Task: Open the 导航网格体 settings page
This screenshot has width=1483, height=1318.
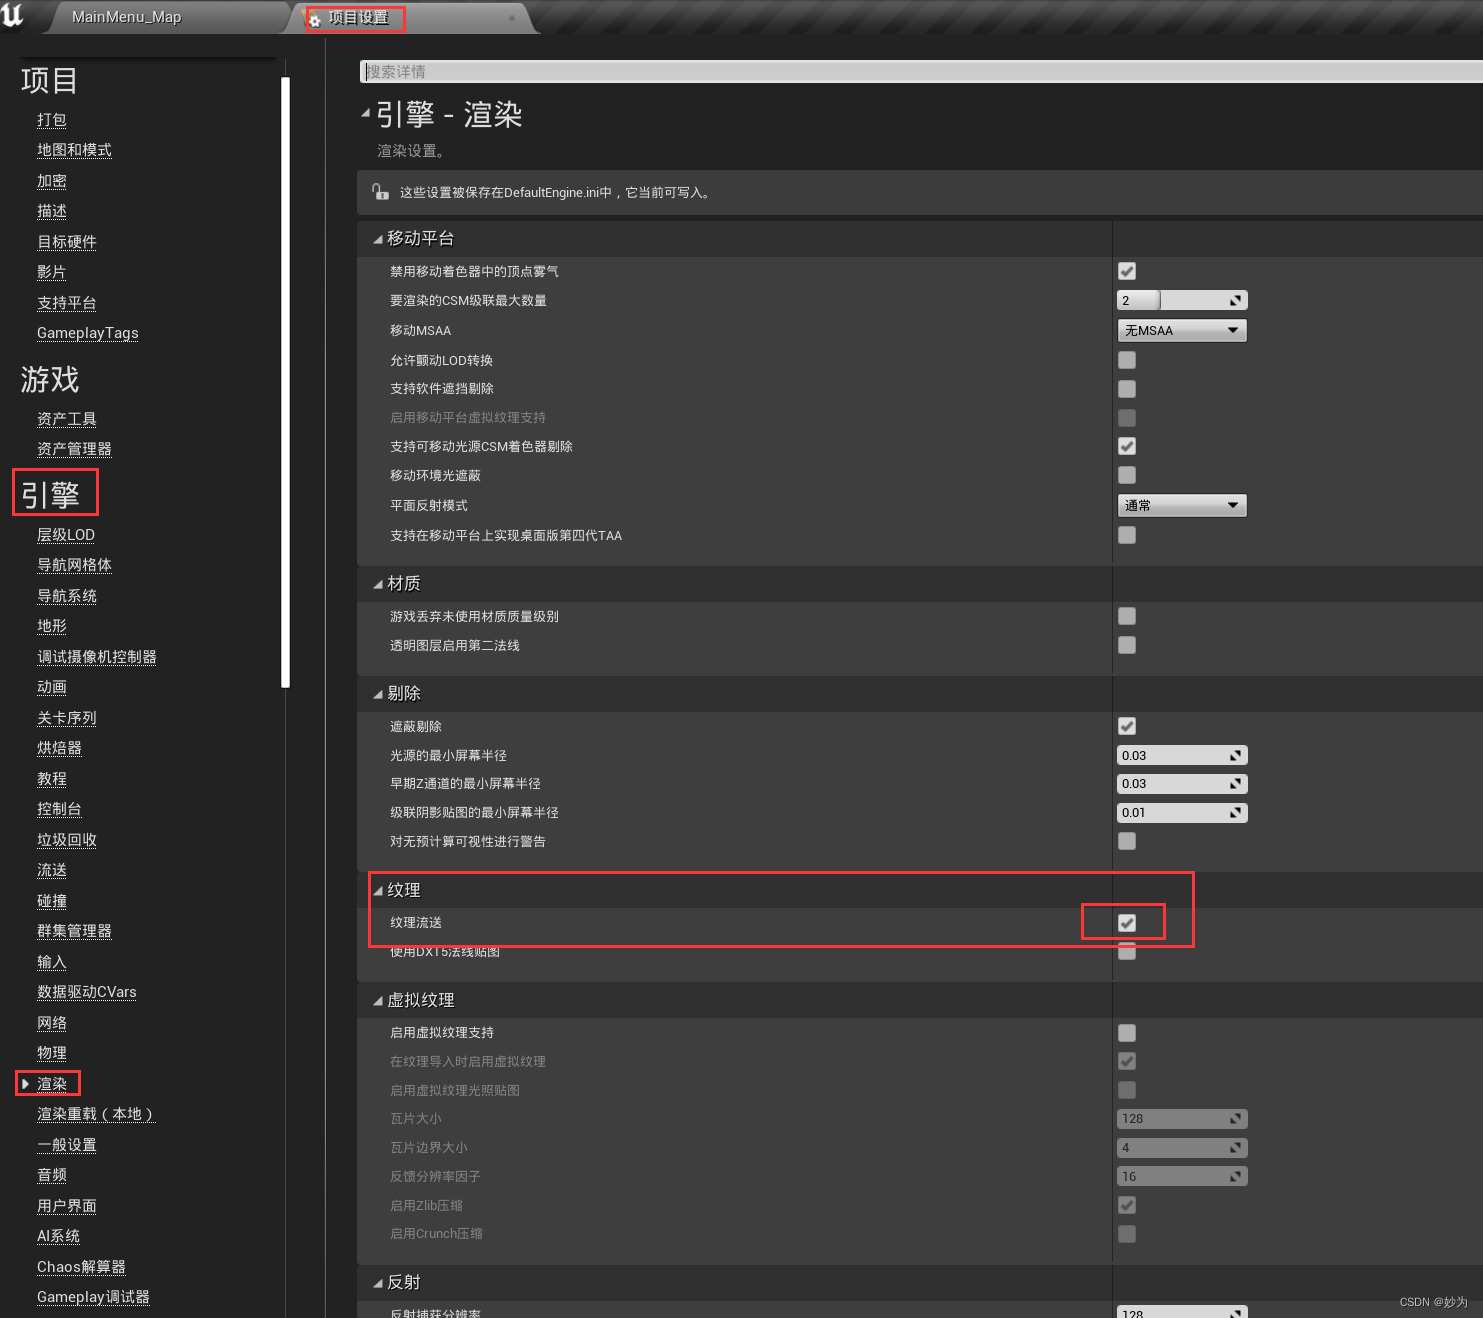Action: (x=74, y=565)
